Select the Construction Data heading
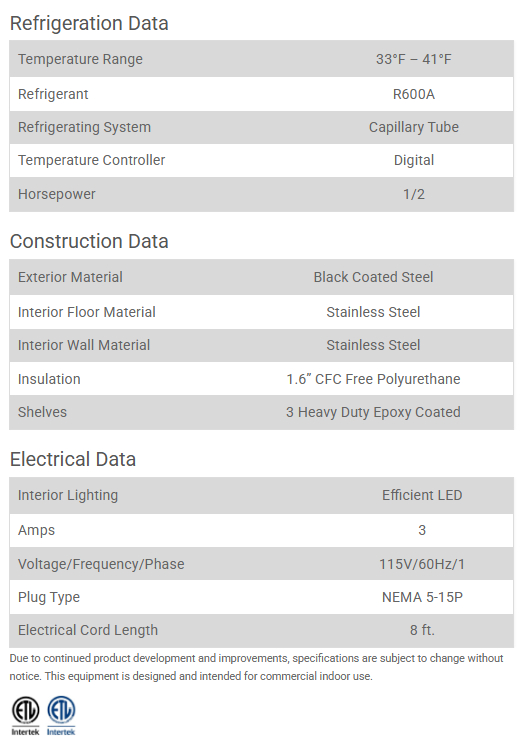Viewport: 529px width, 752px height. click(89, 241)
